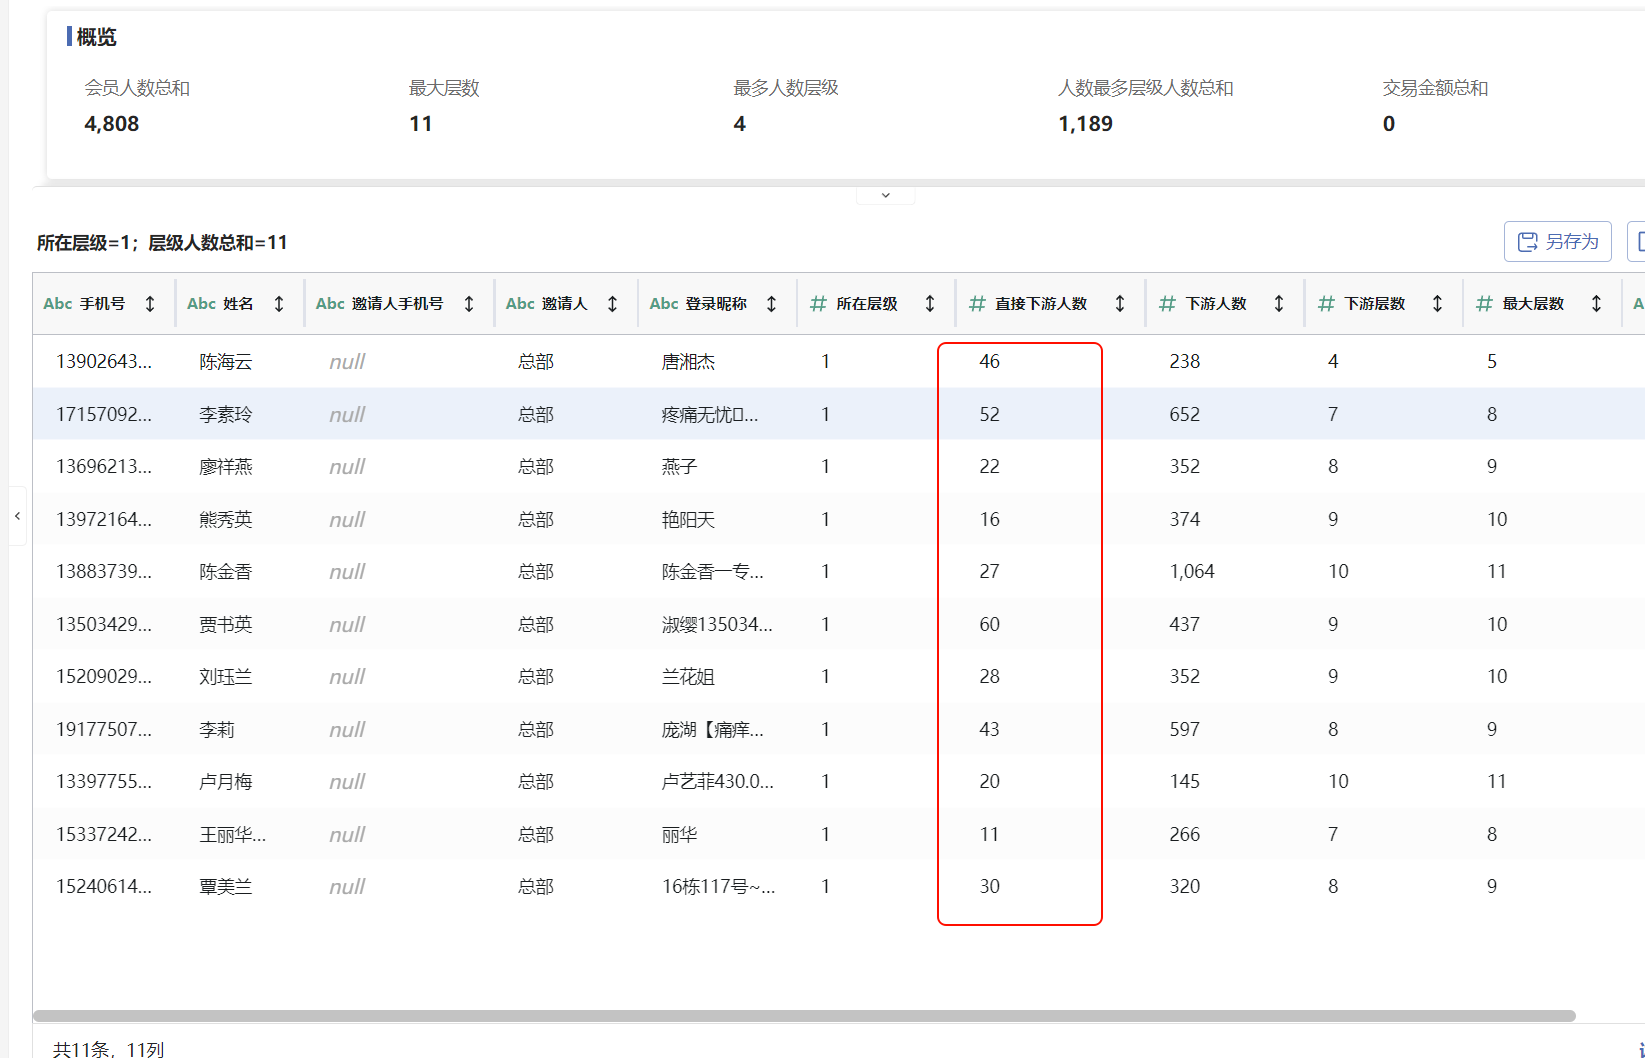The width and height of the screenshot is (1645, 1058).
Task: Click the 共11条, 11列 status text
Action: (x=108, y=1048)
